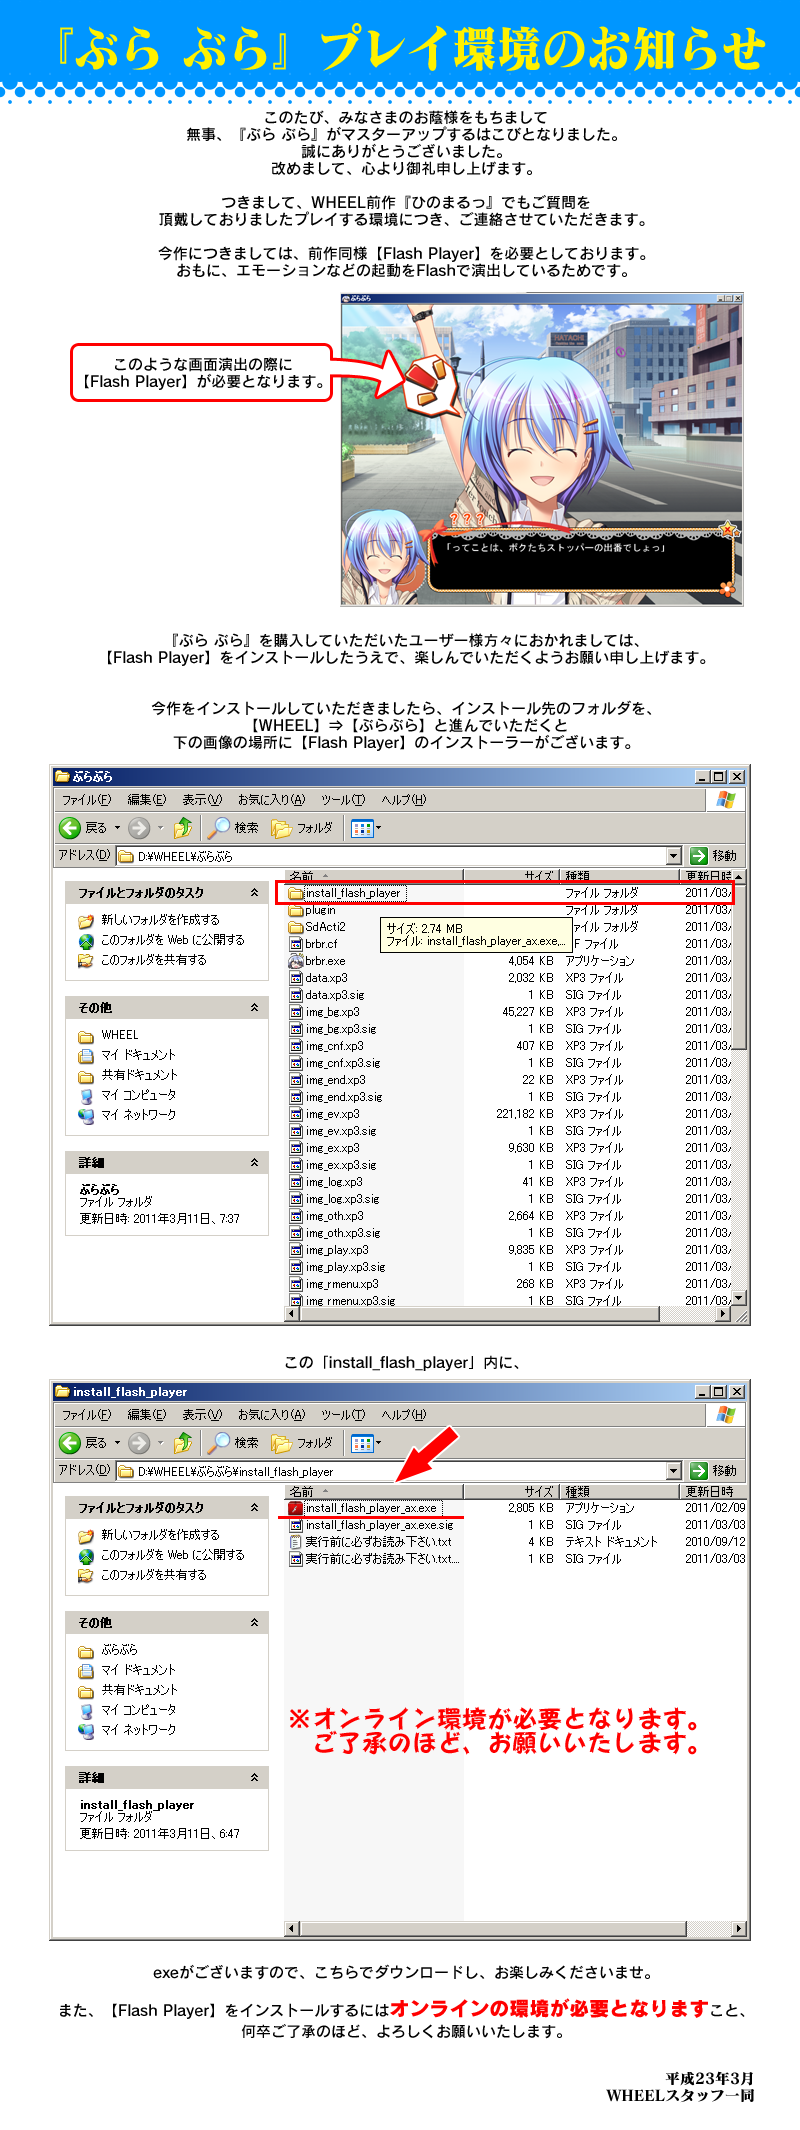Click horizontal scrollbar in install_flash_player window

[x=516, y=1928]
